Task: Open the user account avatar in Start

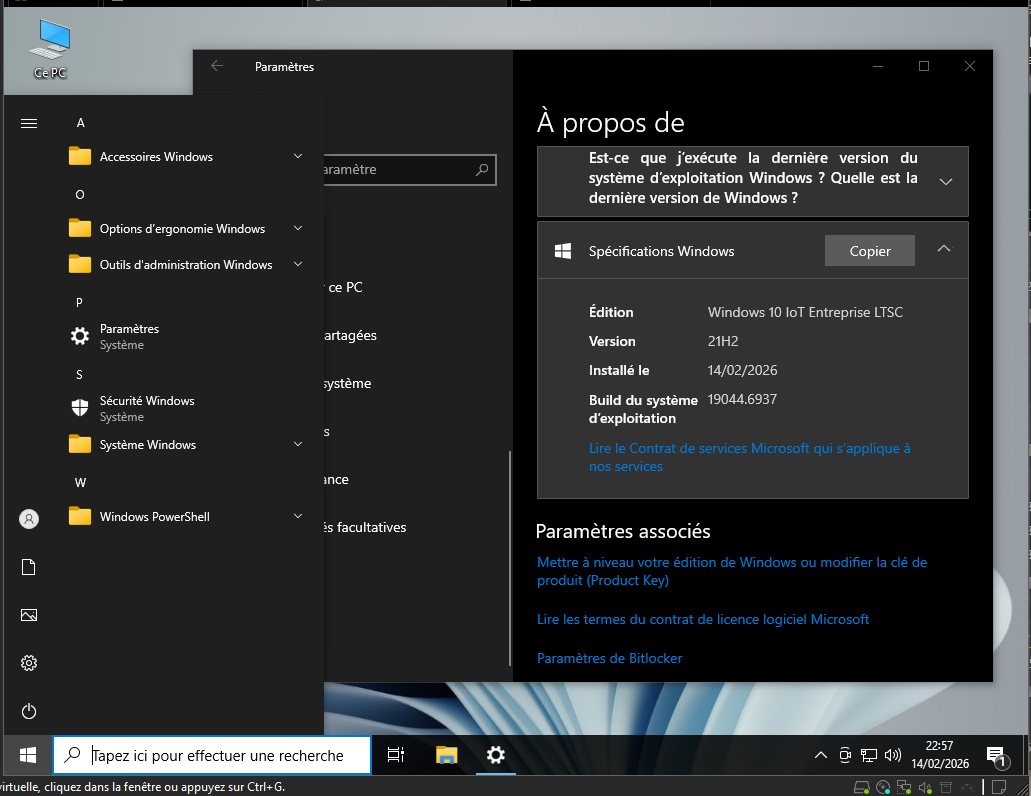Action: [x=29, y=519]
